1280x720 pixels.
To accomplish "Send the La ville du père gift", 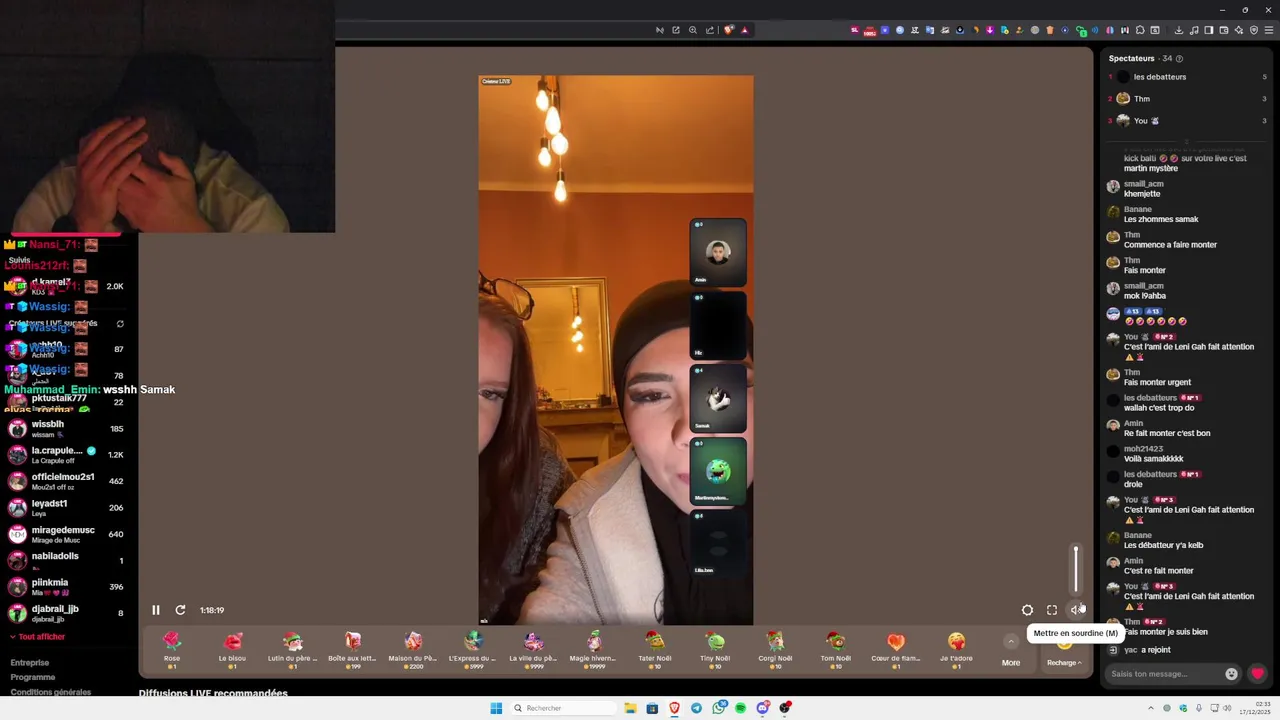I will tap(533, 649).
